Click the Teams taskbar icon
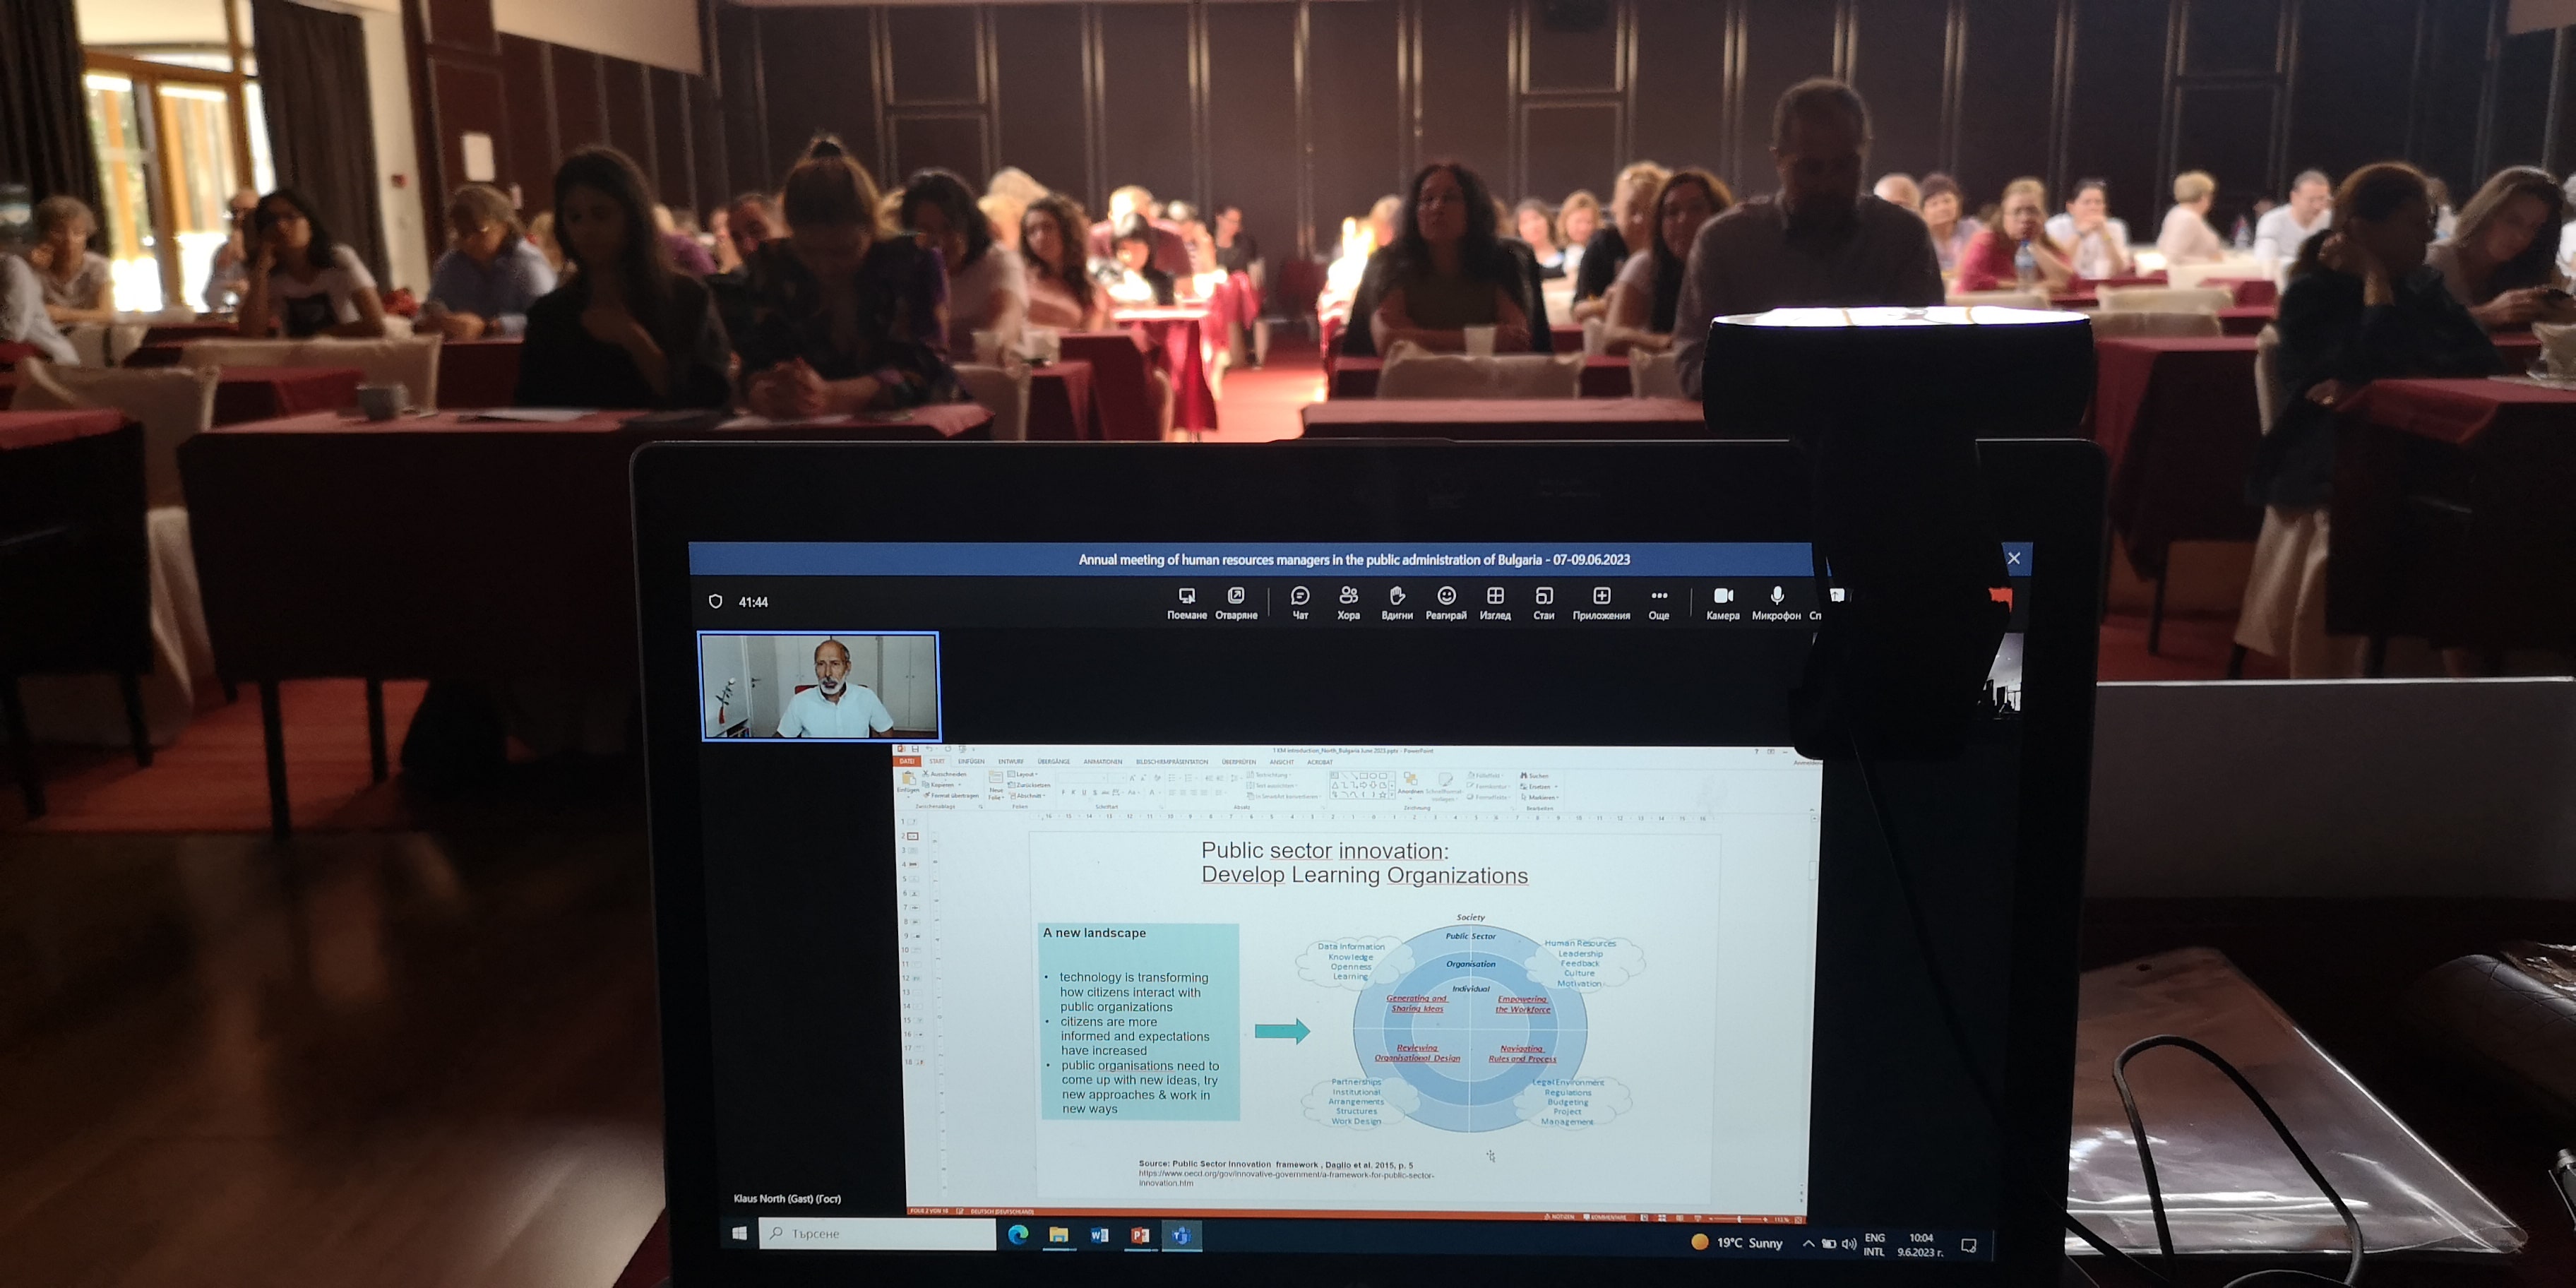The image size is (2576, 1288). tap(1181, 1235)
